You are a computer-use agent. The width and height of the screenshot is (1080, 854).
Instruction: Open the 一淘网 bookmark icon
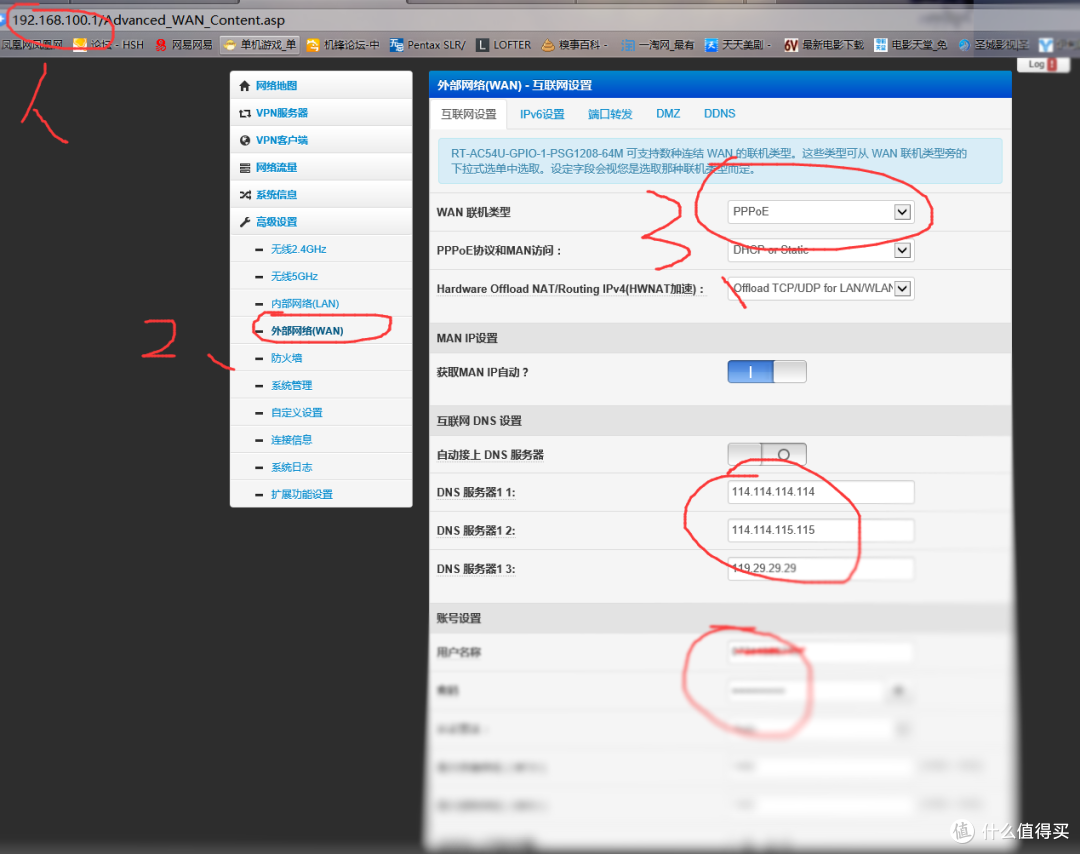[627, 45]
